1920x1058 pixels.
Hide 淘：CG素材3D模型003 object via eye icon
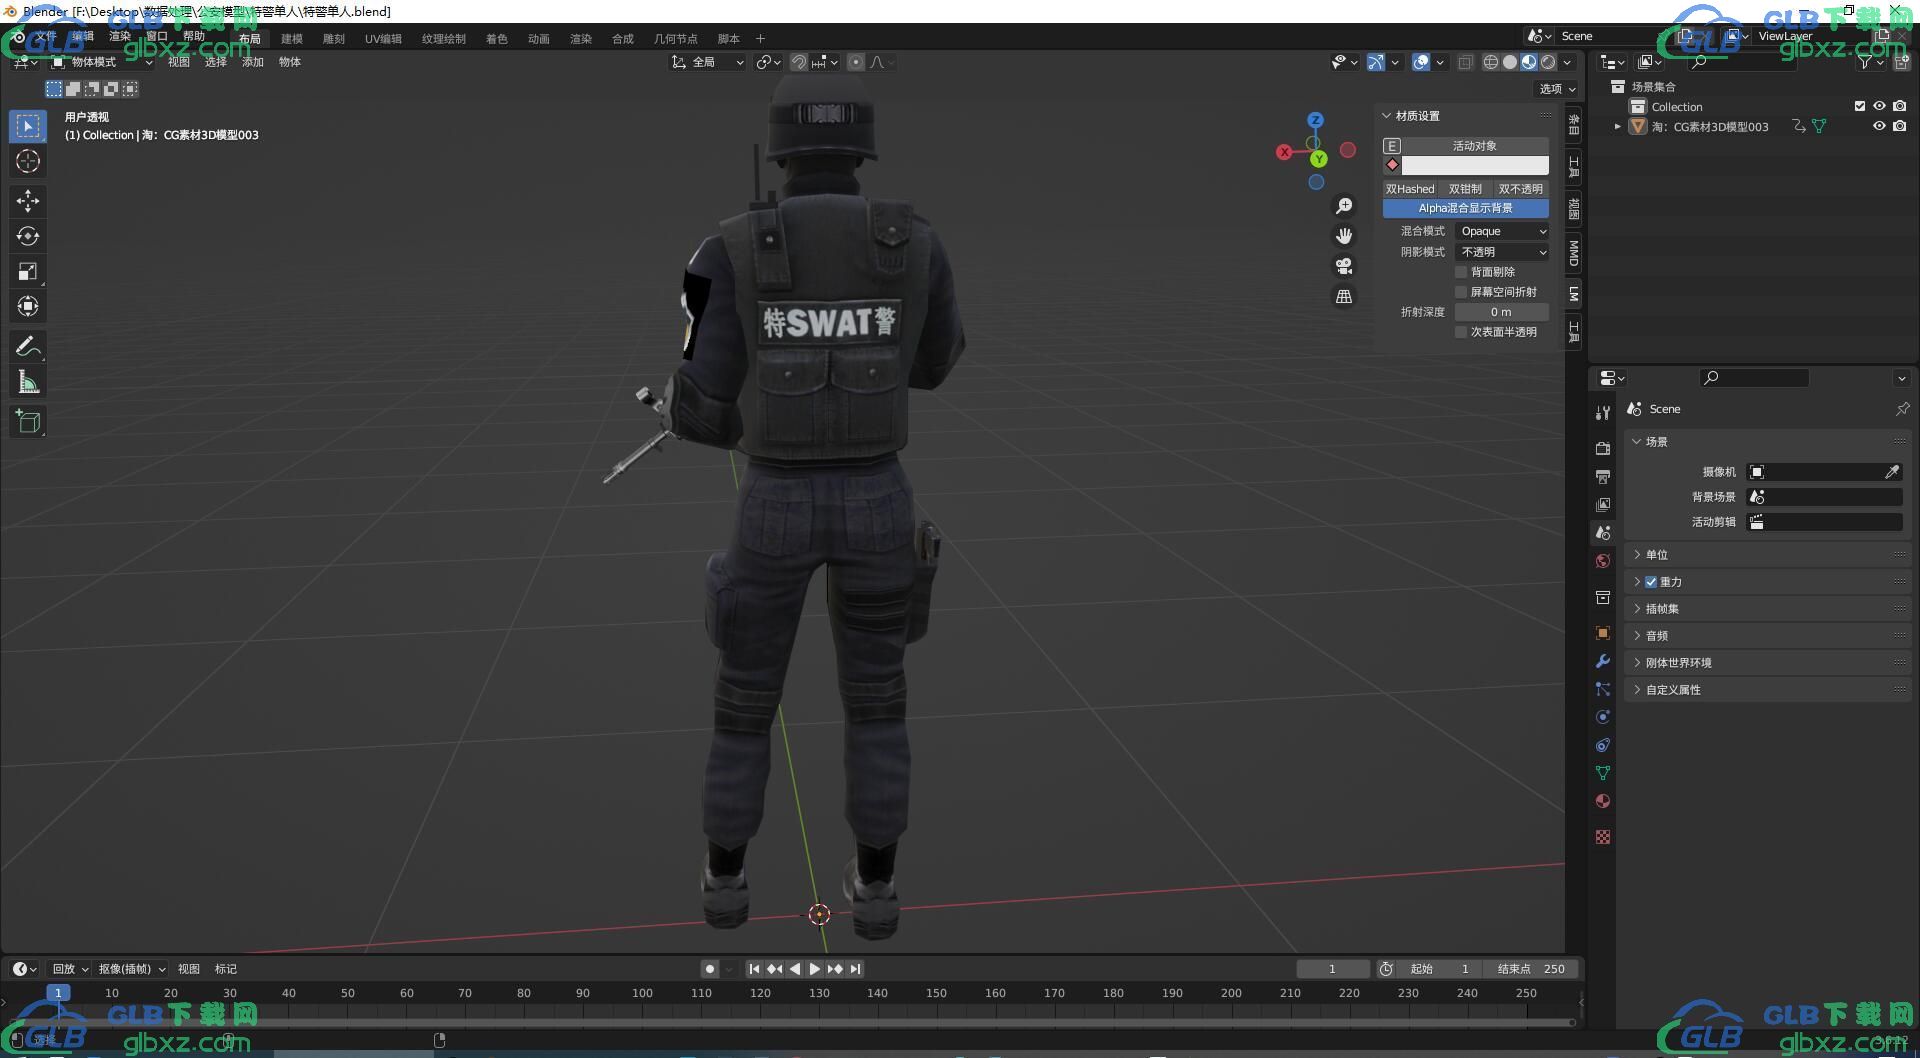click(x=1879, y=126)
